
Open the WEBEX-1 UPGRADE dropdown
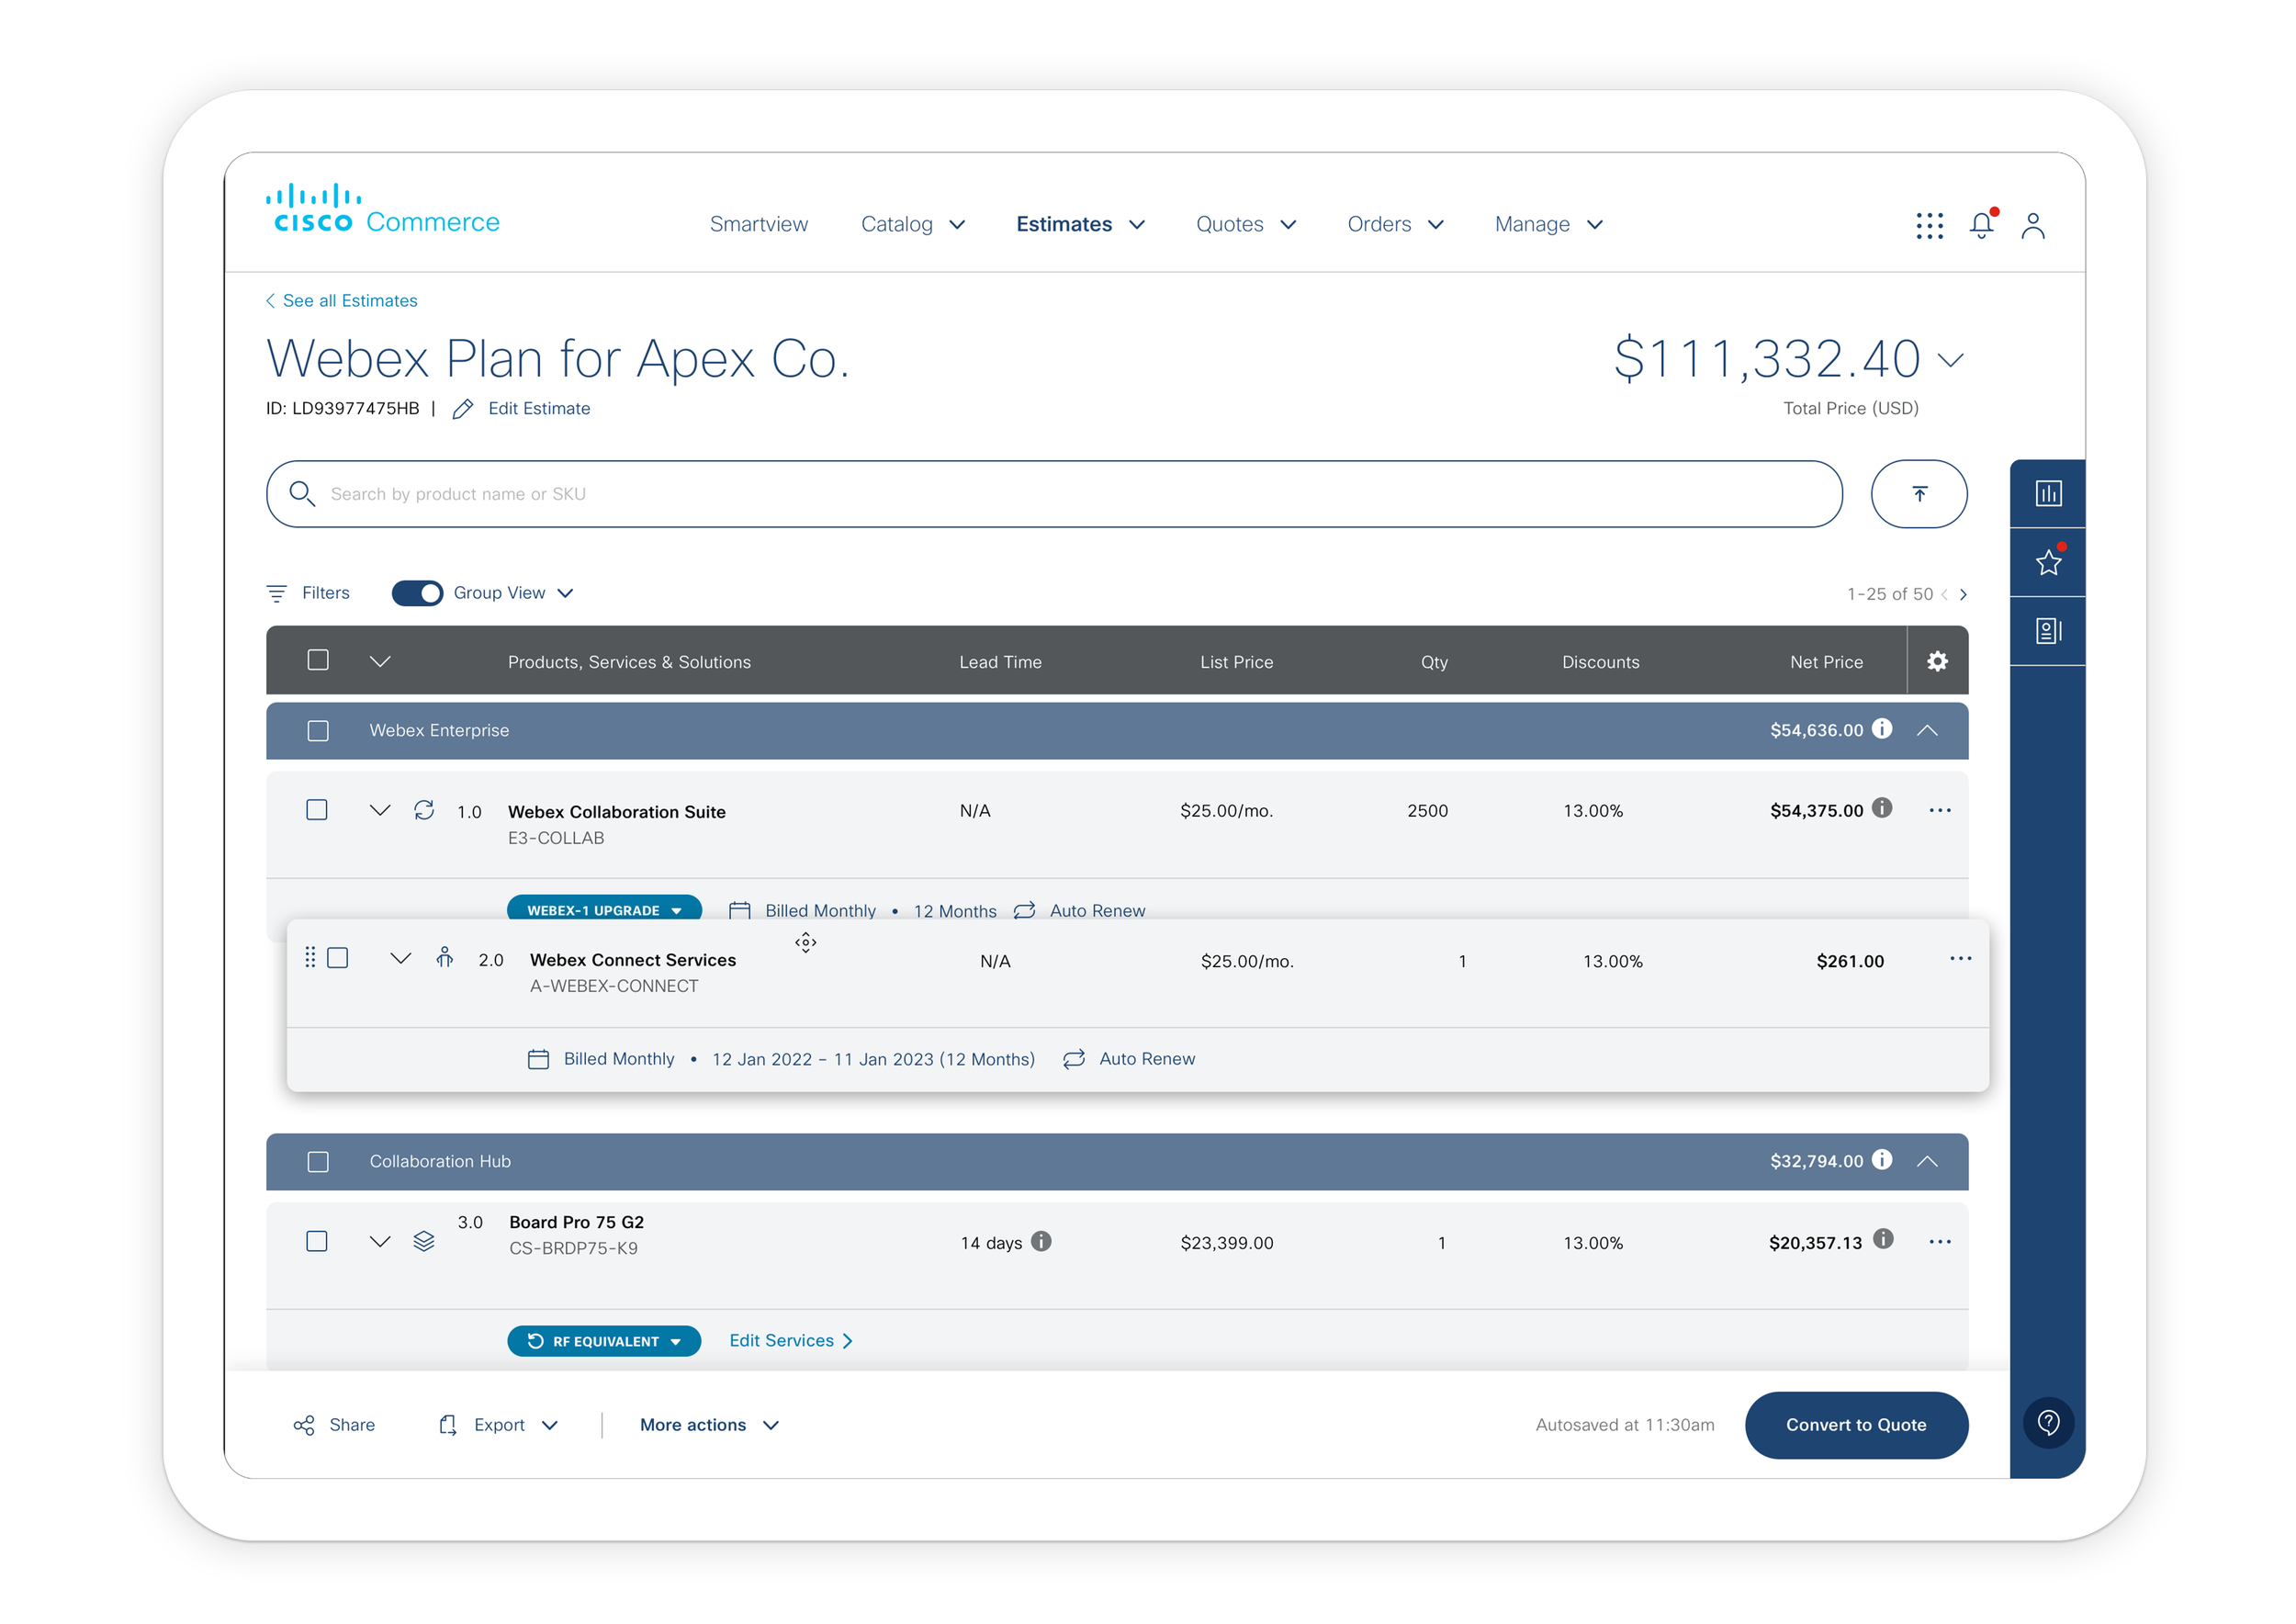(x=604, y=909)
